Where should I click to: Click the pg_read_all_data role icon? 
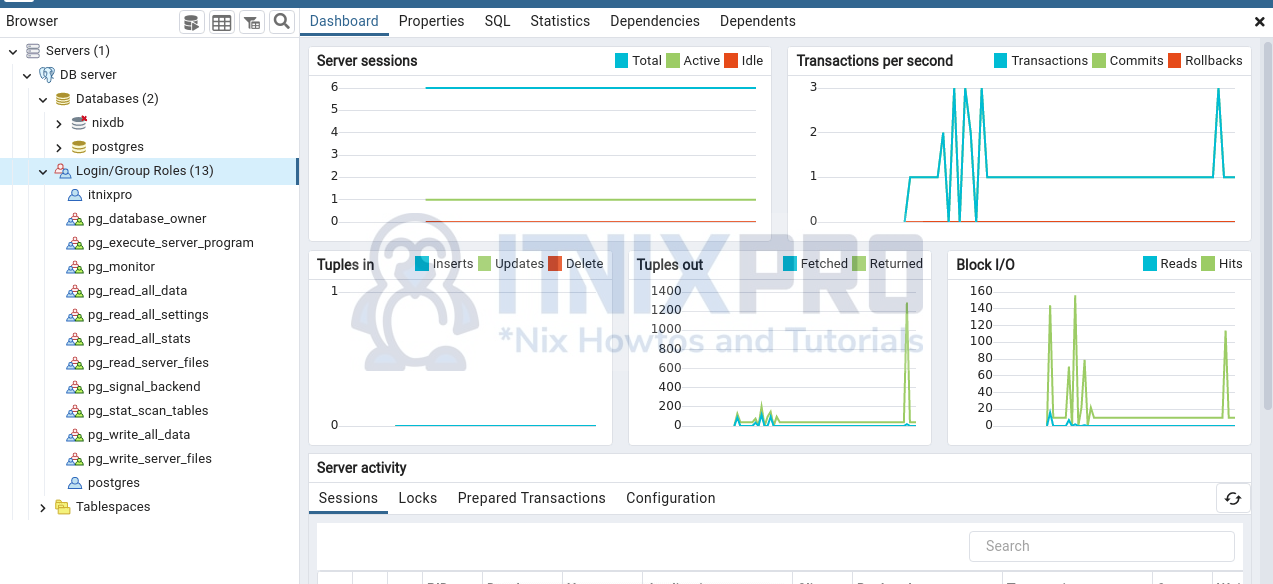(75, 291)
